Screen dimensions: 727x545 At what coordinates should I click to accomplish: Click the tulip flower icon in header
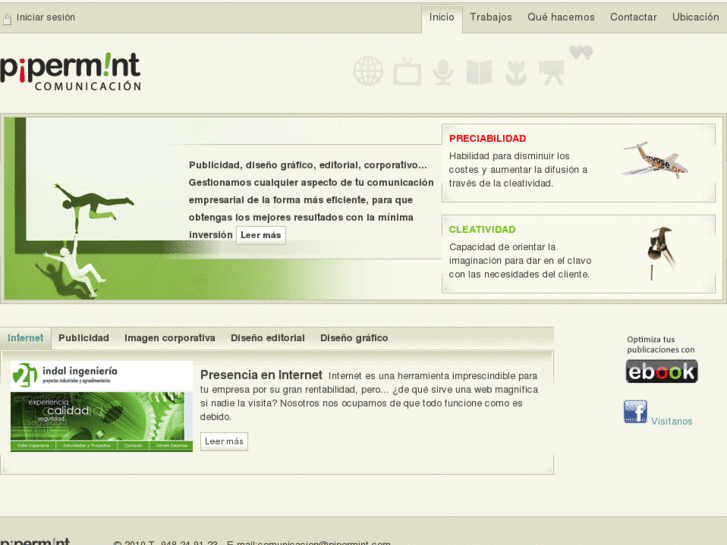click(516, 73)
